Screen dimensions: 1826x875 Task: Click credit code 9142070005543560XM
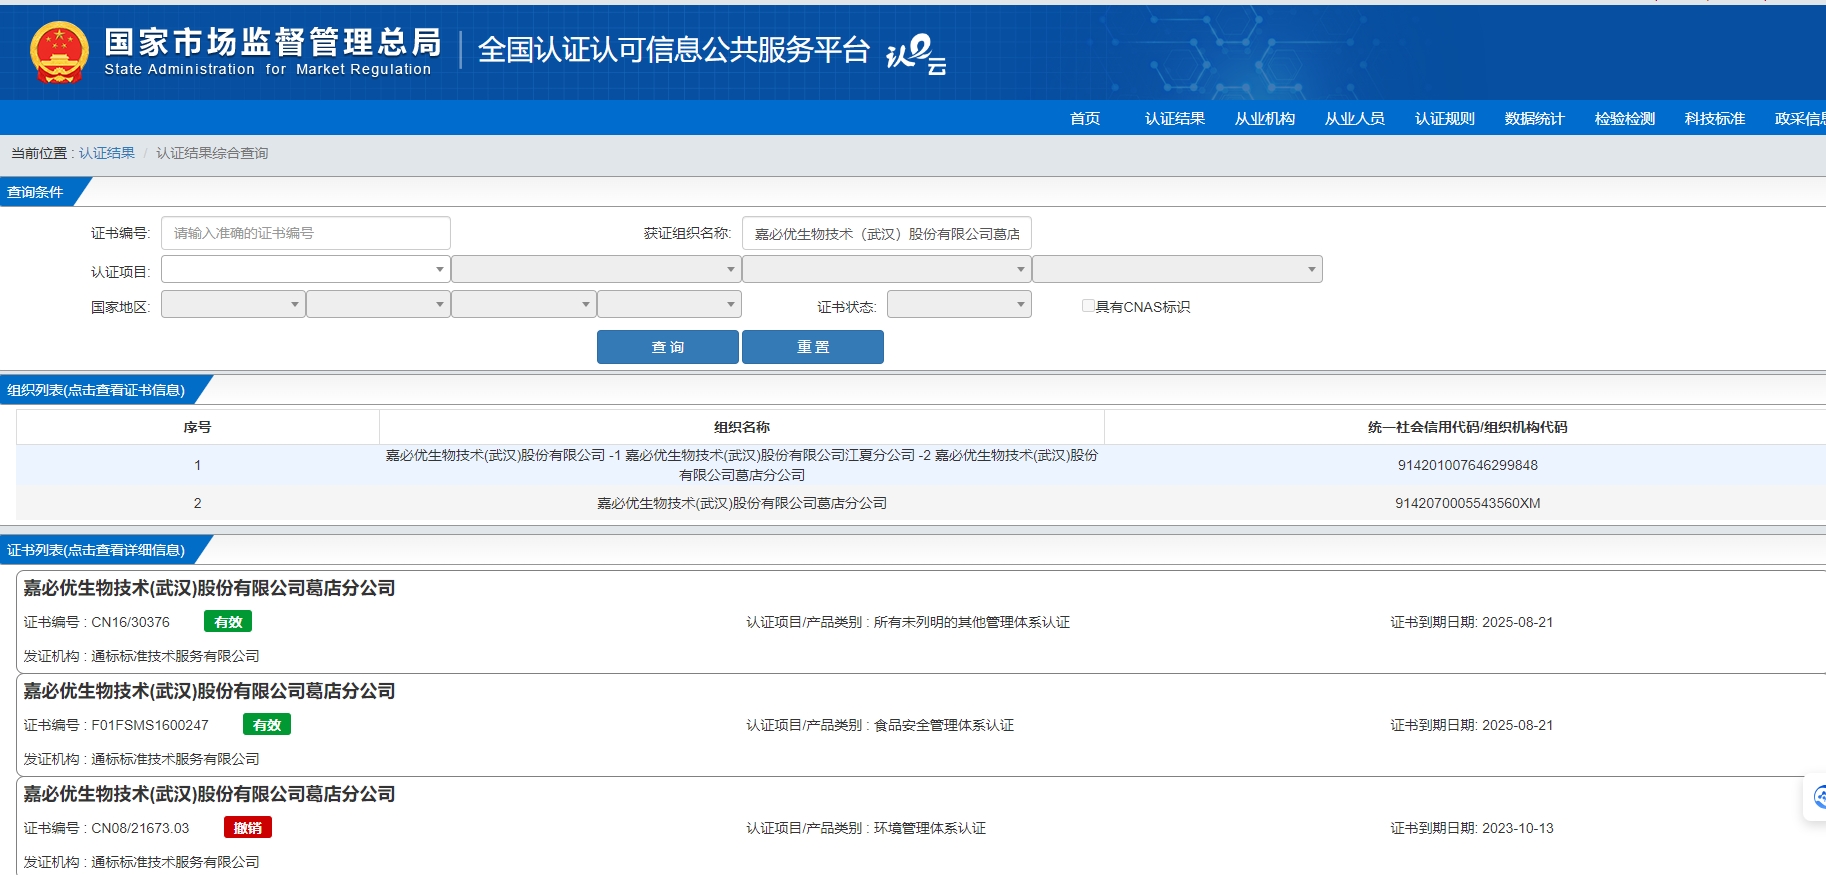(x=1467, y=503)
